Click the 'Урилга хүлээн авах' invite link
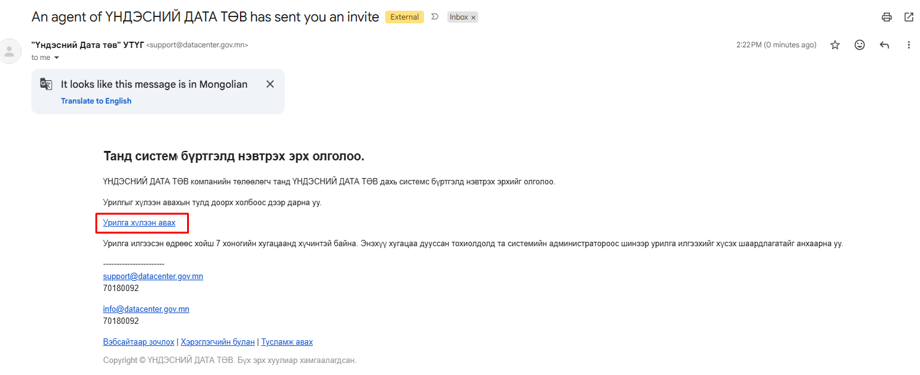This screenshot has height=375, width=920. tap(139, 223)
